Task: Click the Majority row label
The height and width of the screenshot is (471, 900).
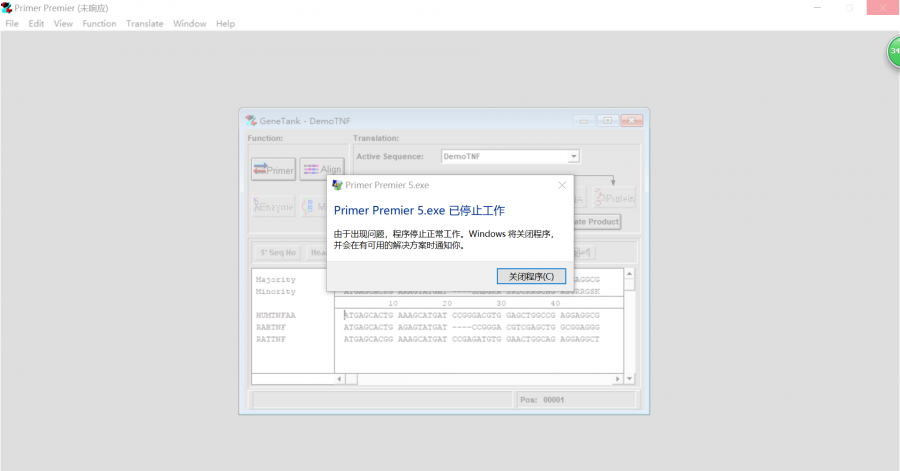Action: [x=276, y=280]
